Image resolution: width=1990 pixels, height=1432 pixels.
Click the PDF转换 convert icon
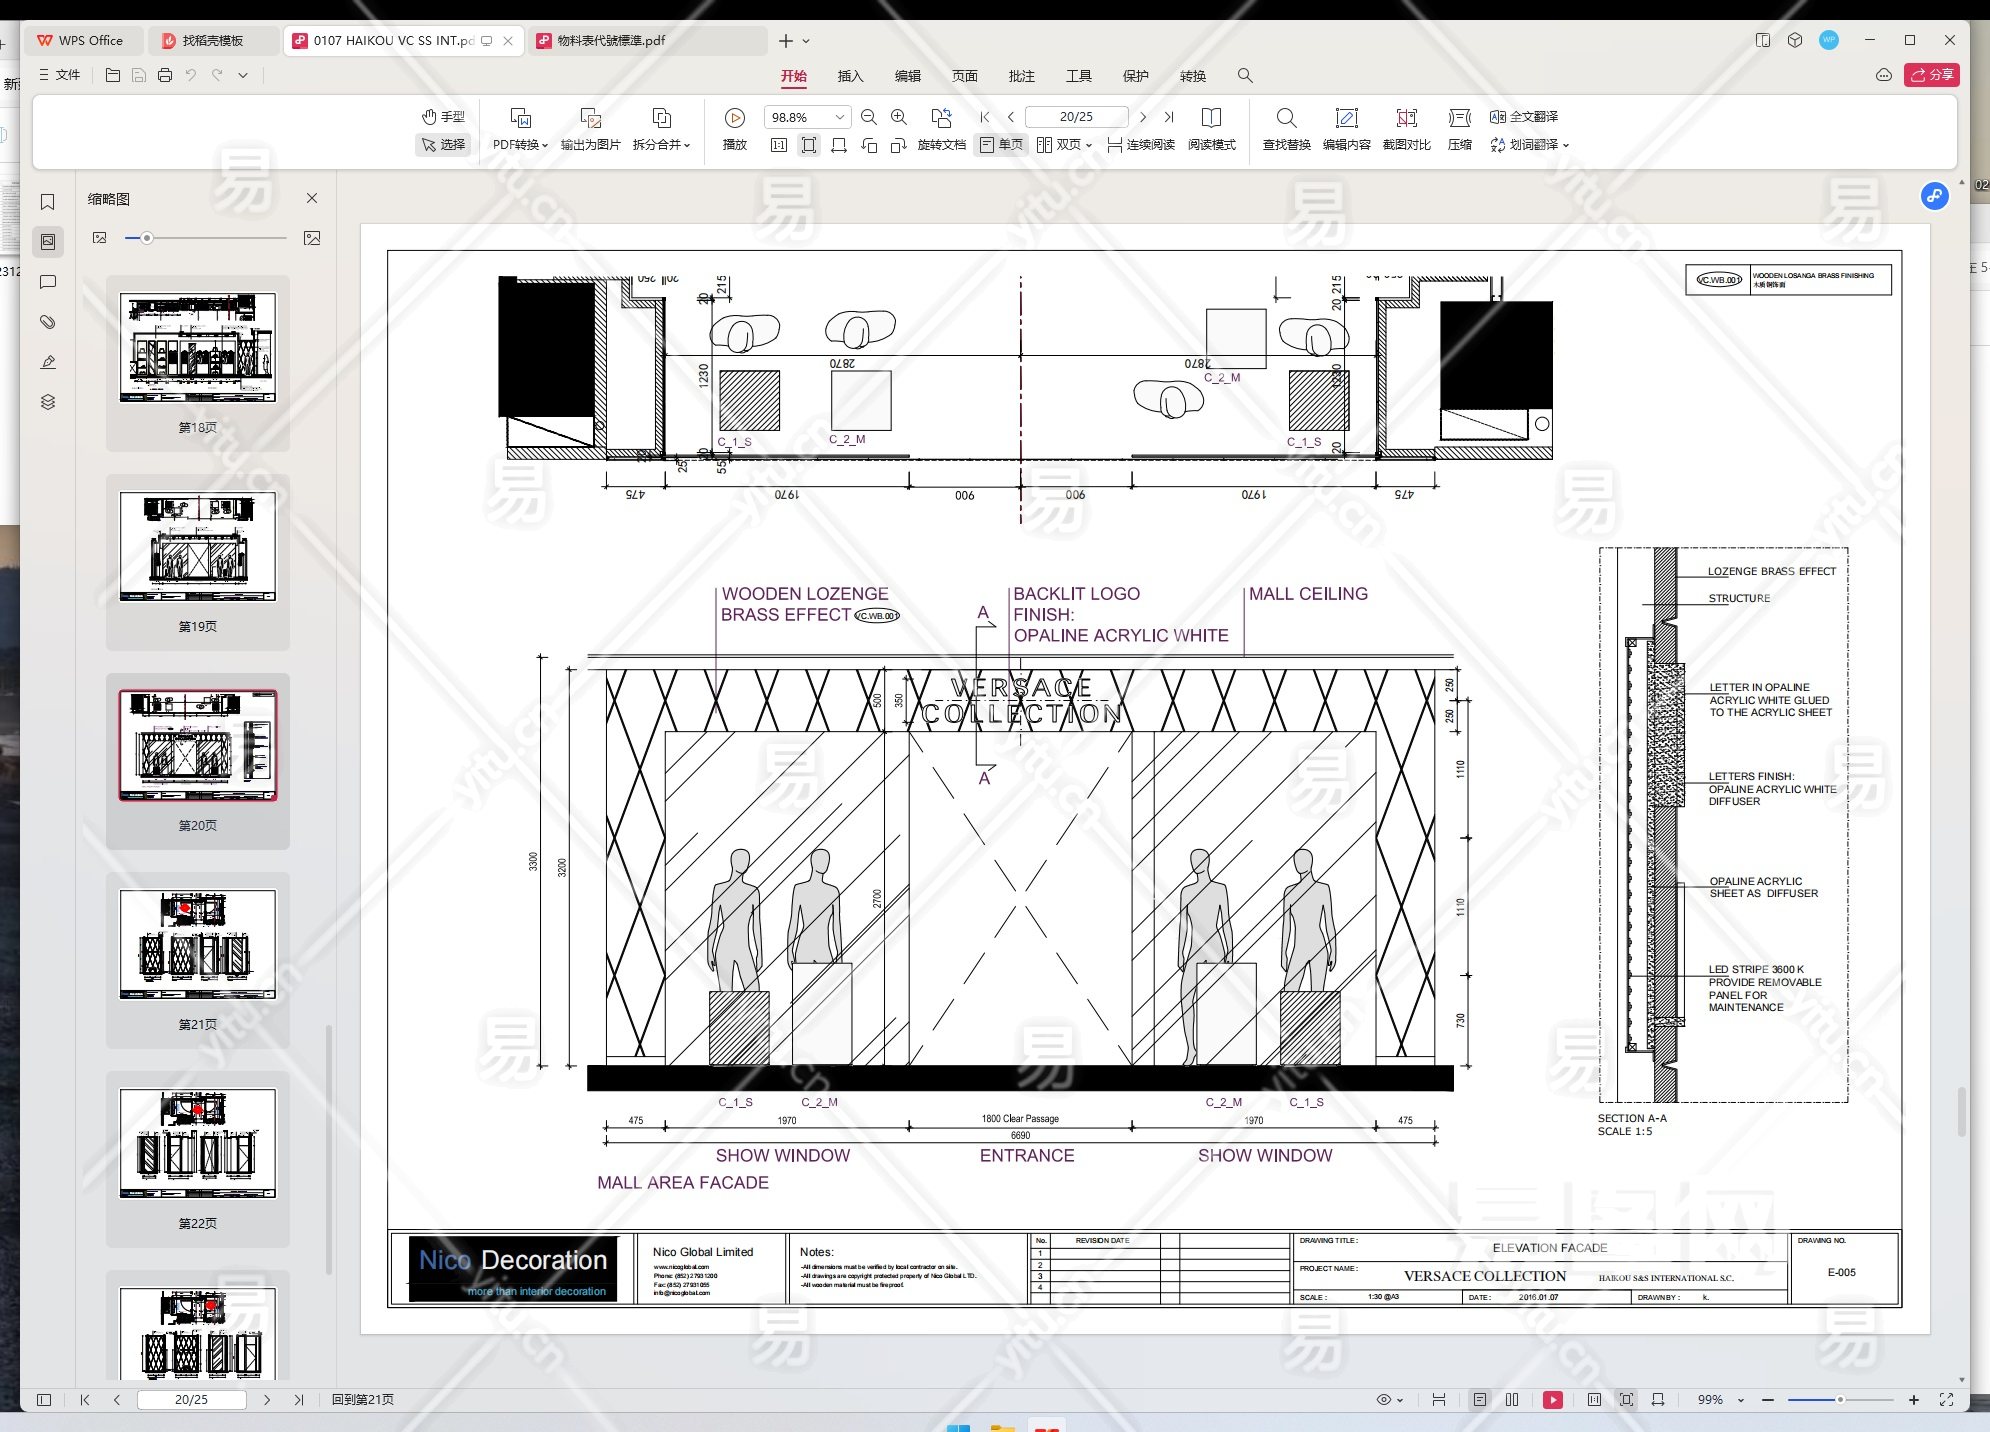(x=520, y=118)
